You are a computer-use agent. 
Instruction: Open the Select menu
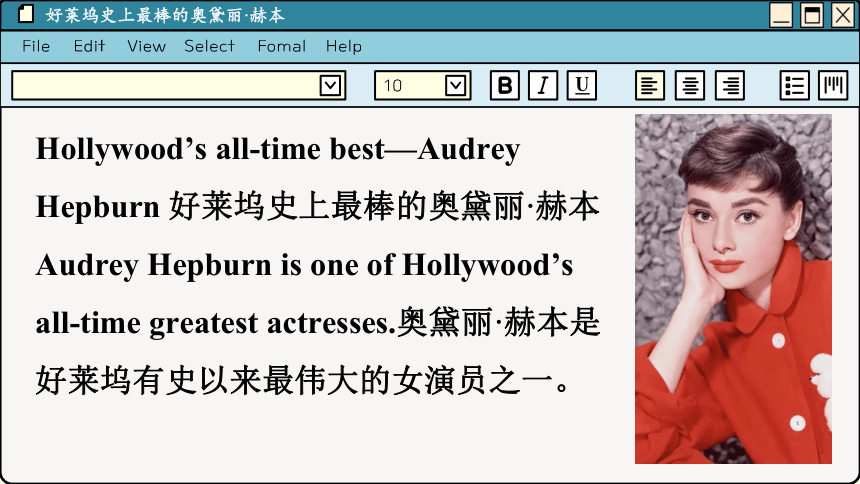pyautogui.click(x=210, y=46)
